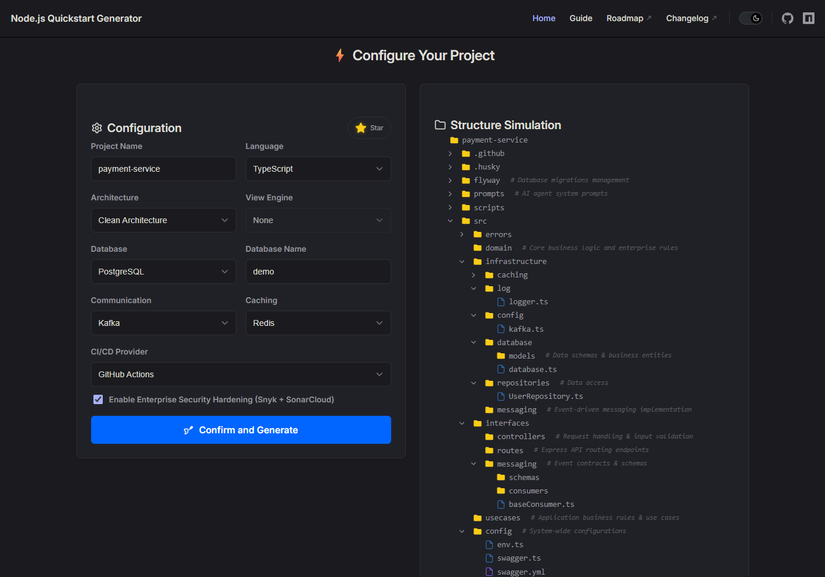Open the GitHub repository icon
Image resolution: width=825 pixels, height=577 pixels.
(787, 18)
